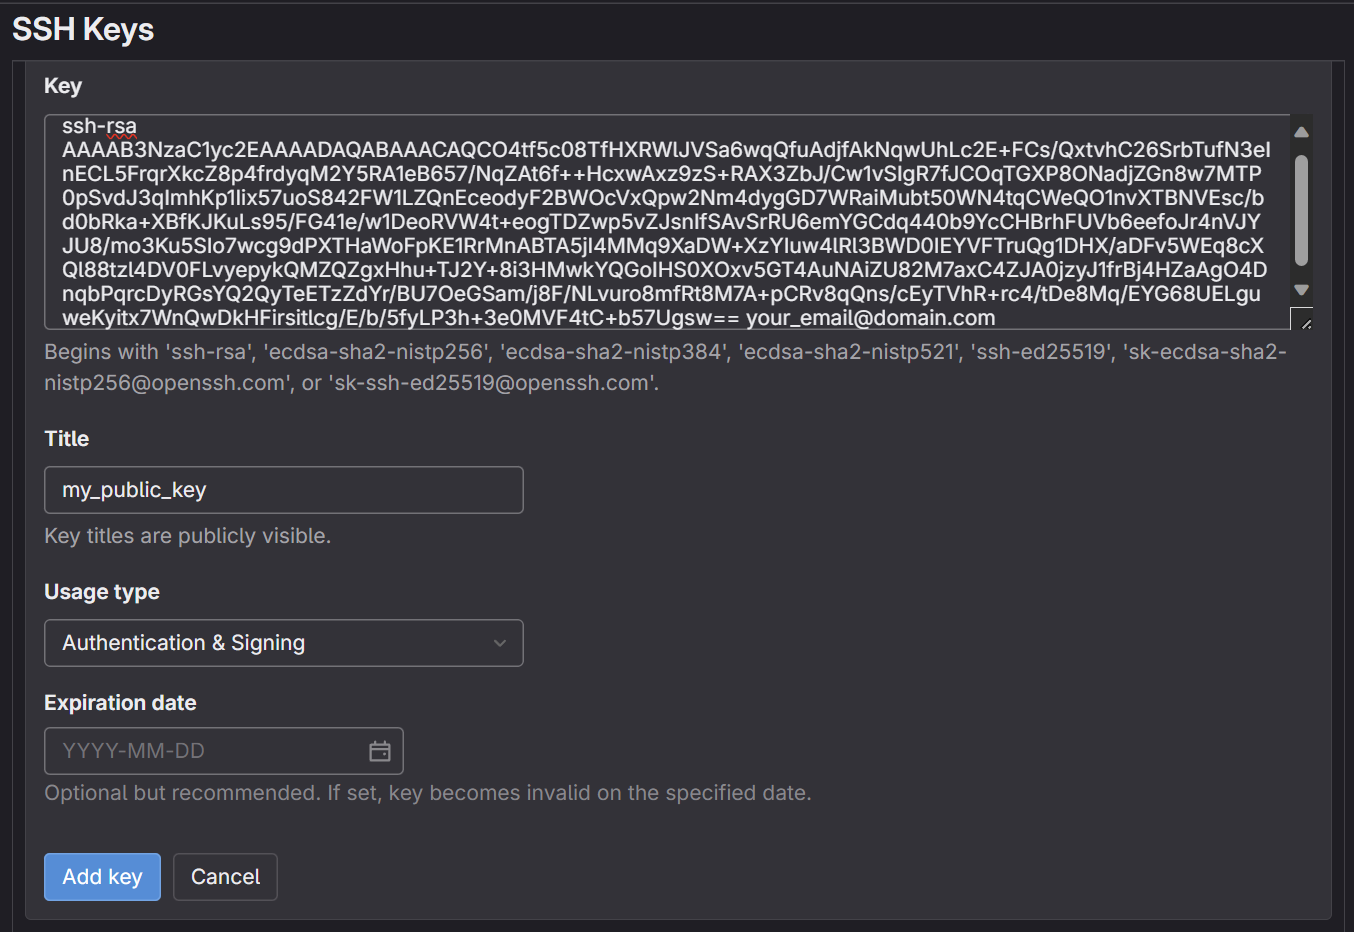
Task: Click the 'Key titles are publicly visible.' text
Action: point(187,536)
